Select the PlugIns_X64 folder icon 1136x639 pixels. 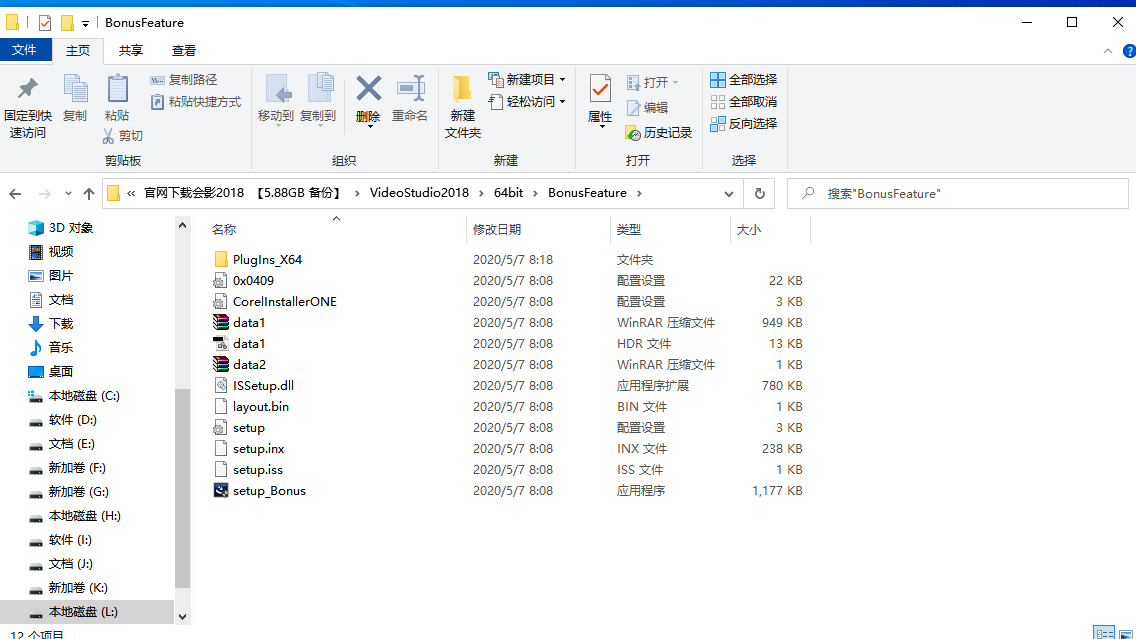[221, 259]
